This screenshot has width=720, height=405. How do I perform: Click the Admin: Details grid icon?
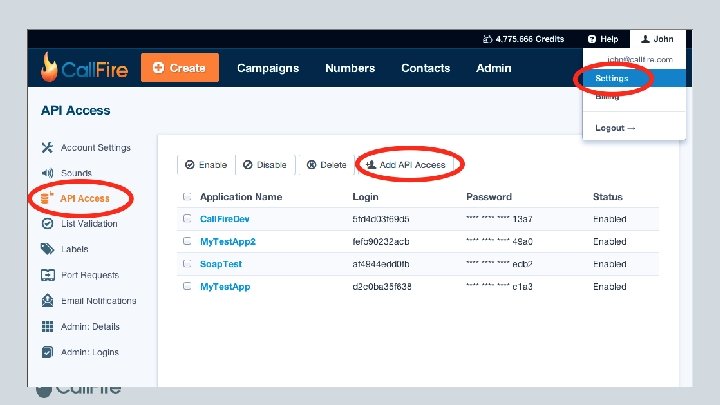pos(47,326)
